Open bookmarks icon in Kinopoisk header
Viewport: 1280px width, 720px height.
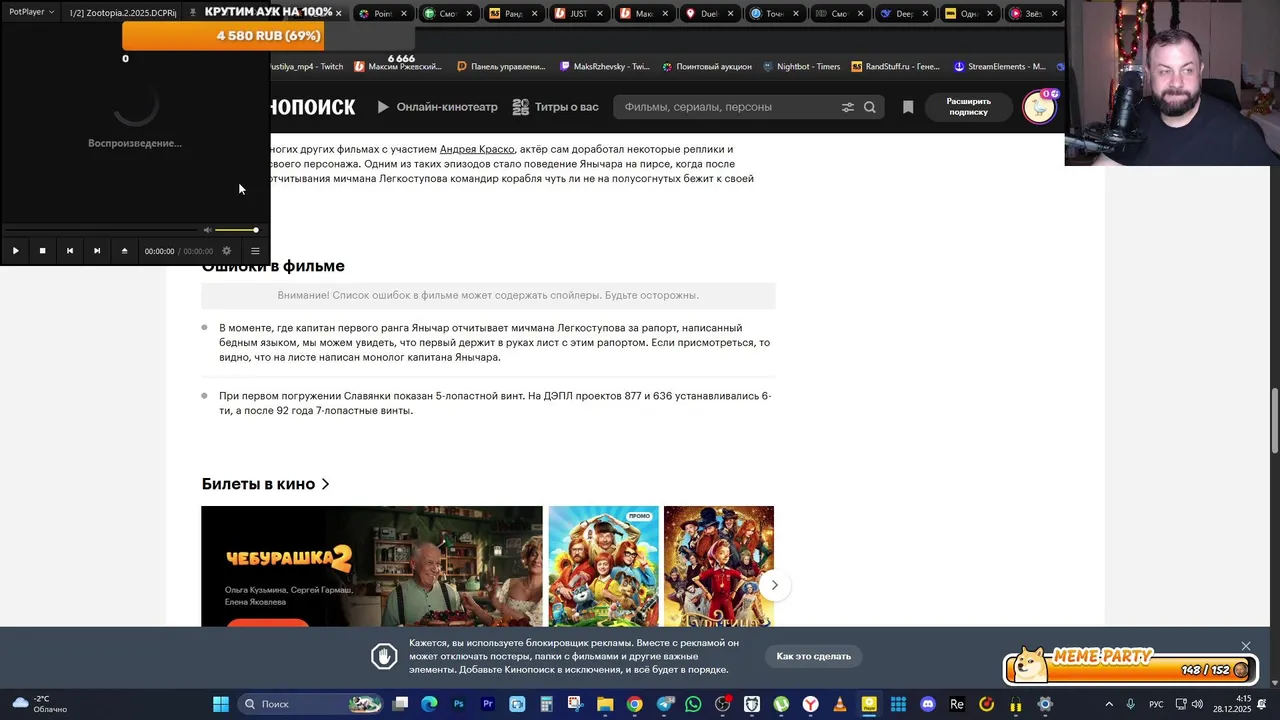(908, 107)
